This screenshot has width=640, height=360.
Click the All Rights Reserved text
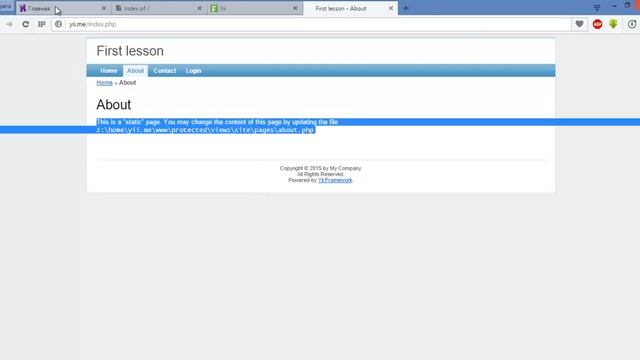(320, 174)
